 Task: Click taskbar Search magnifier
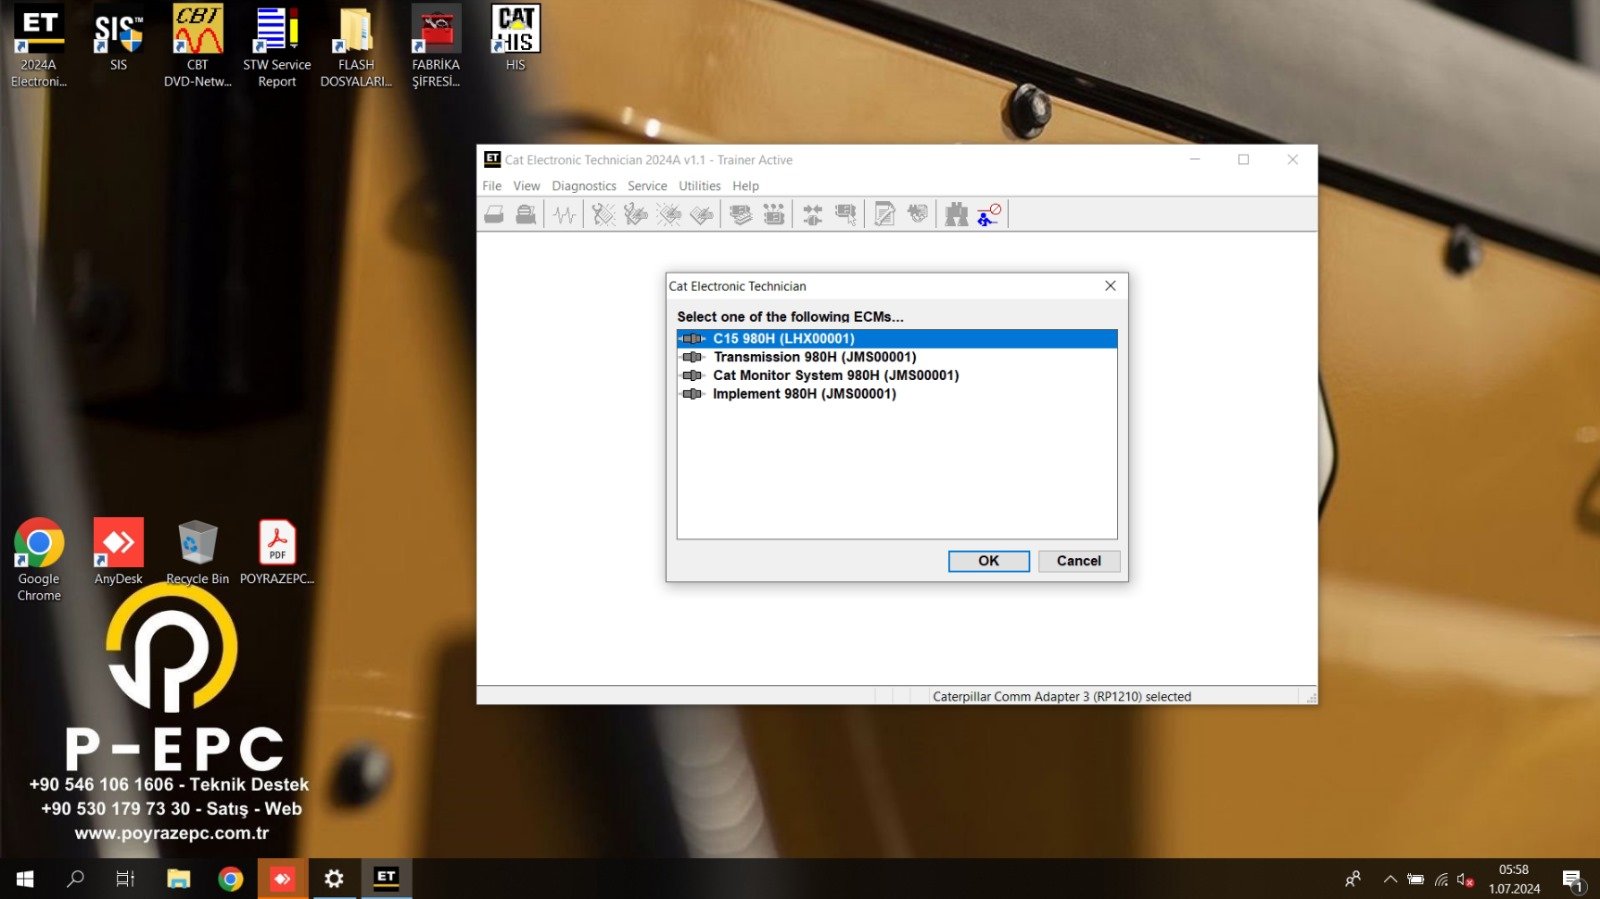pos(75,879)
